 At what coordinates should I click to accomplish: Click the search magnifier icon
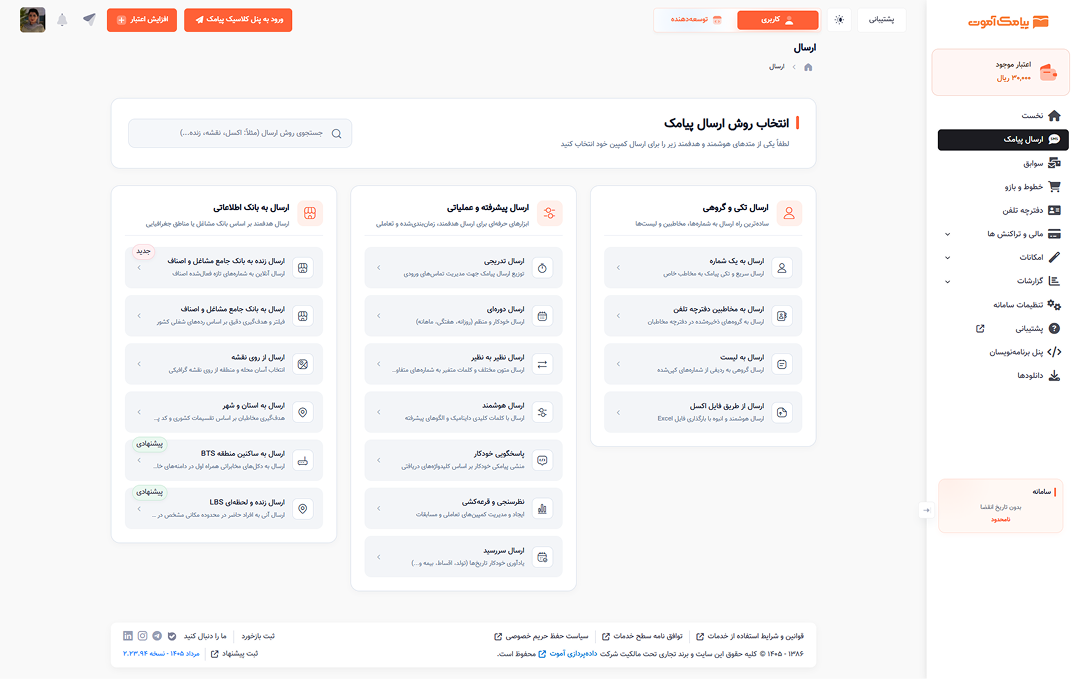[x=337, y=134]
